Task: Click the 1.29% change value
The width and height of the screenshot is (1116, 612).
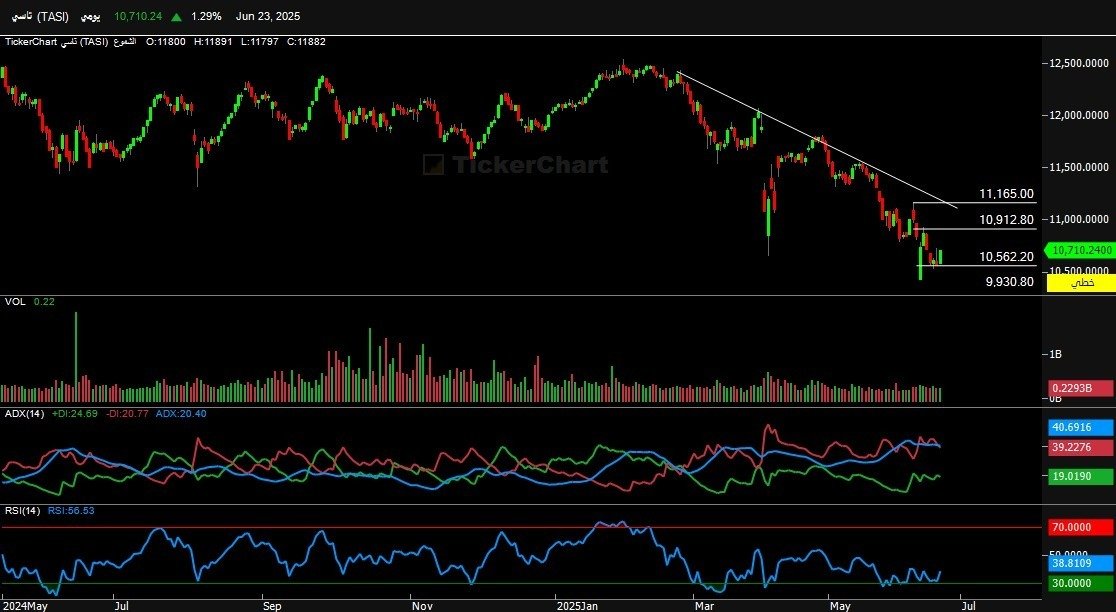Action: pos(206,16)
